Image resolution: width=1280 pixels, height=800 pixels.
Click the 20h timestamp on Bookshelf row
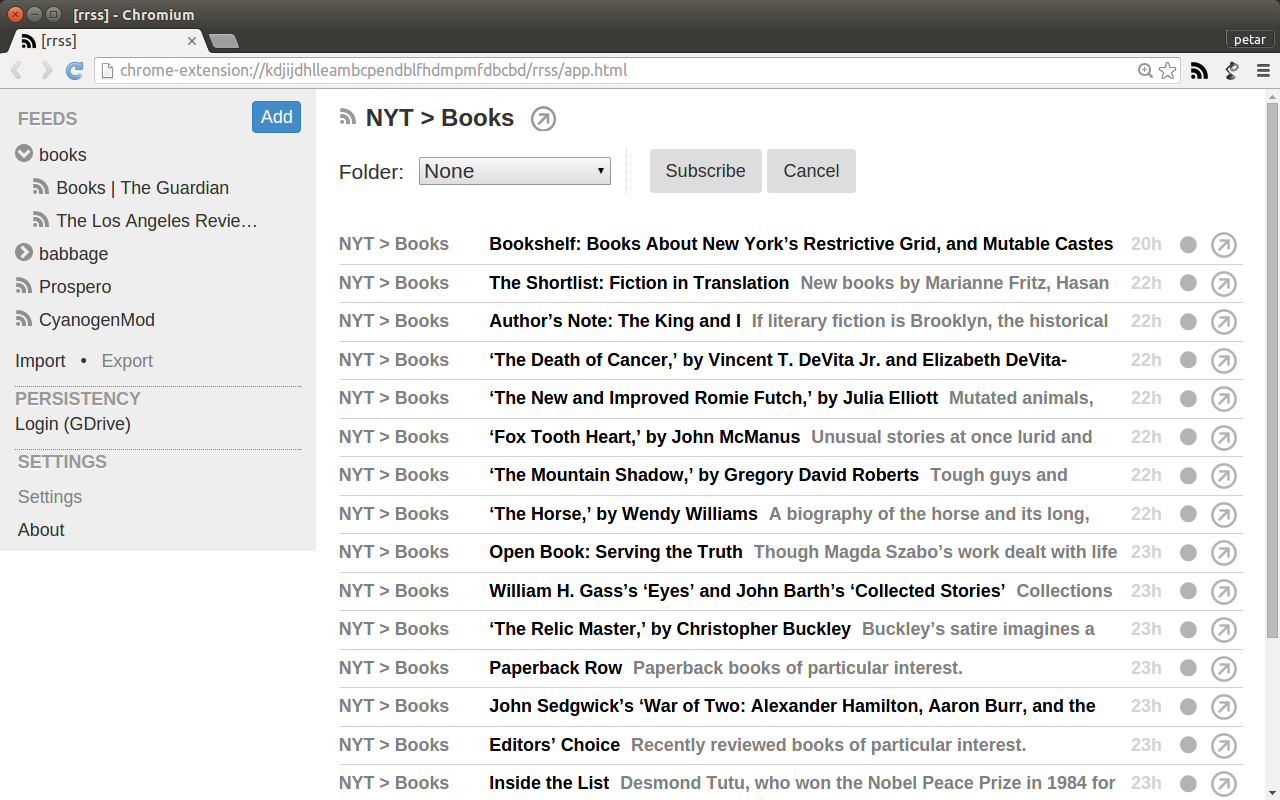pos(1146,244)
